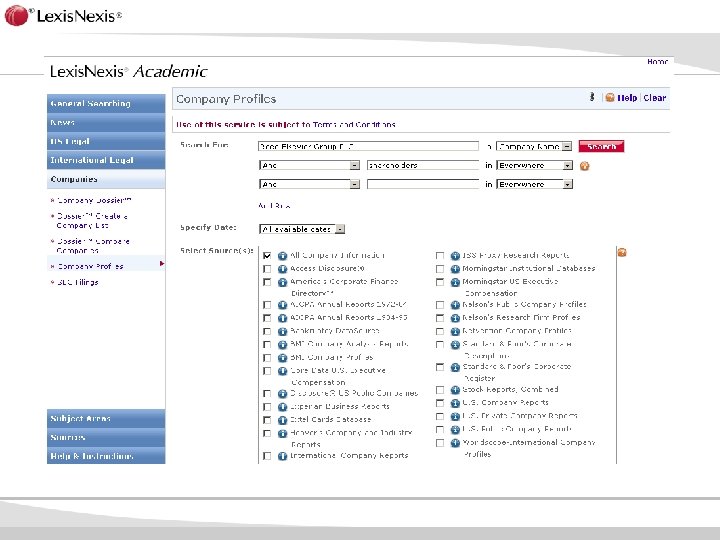Check Access Disclosure source checkbox
Image resolution: width=720 pixels, height=540 pixels.
267,269
